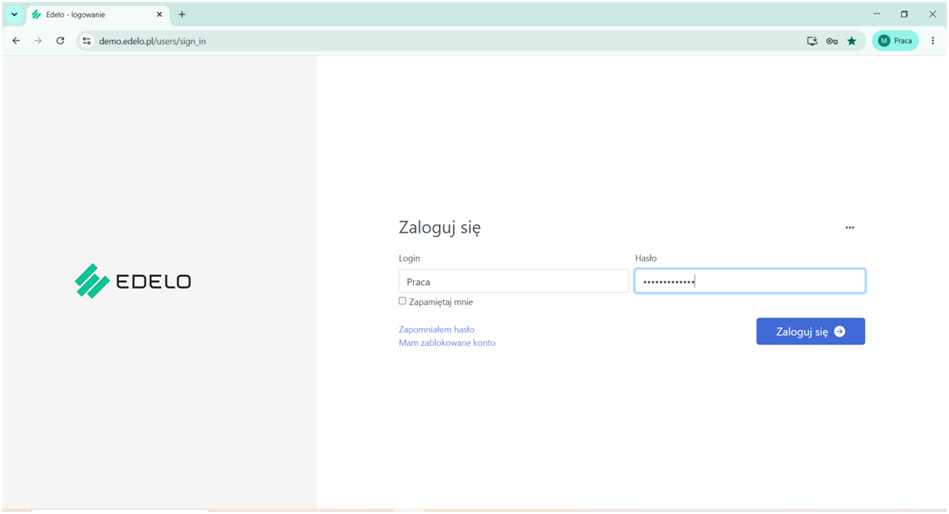The width and height of the screenshot is (949, 514).
Task: Click the address bar URL
Action: 153,41
